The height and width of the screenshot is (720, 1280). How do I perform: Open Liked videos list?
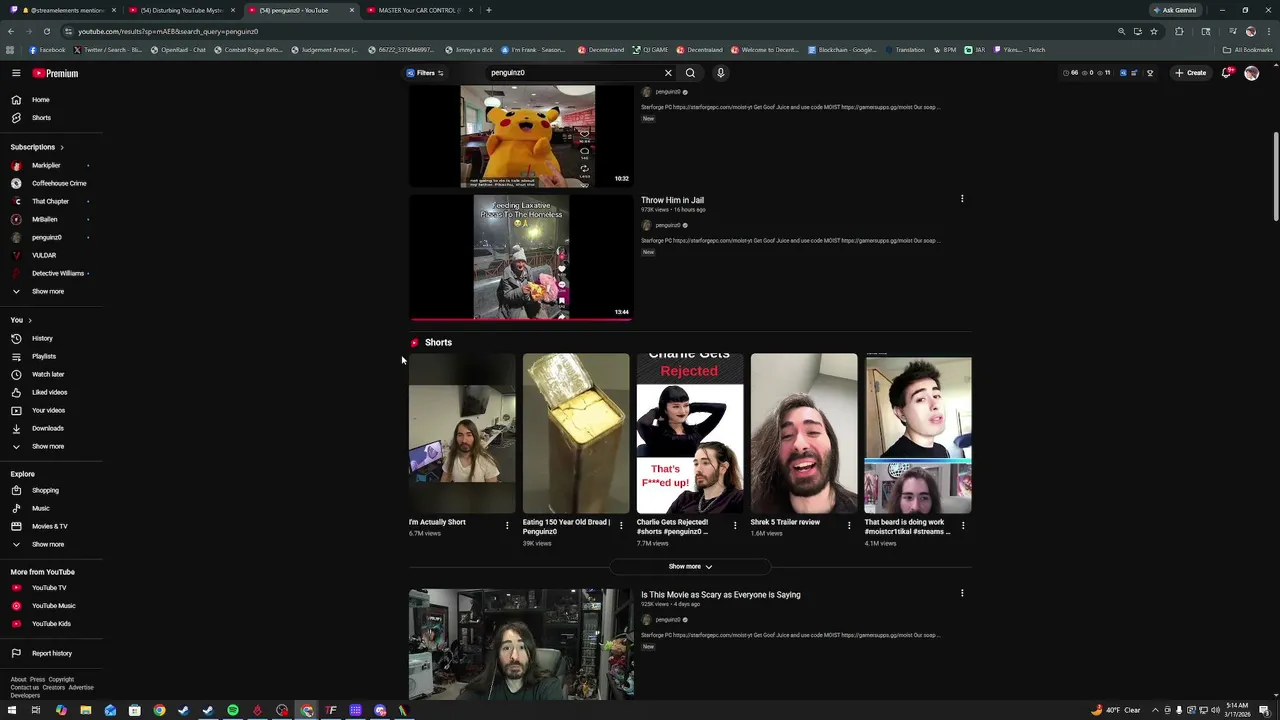coord(51,392)
